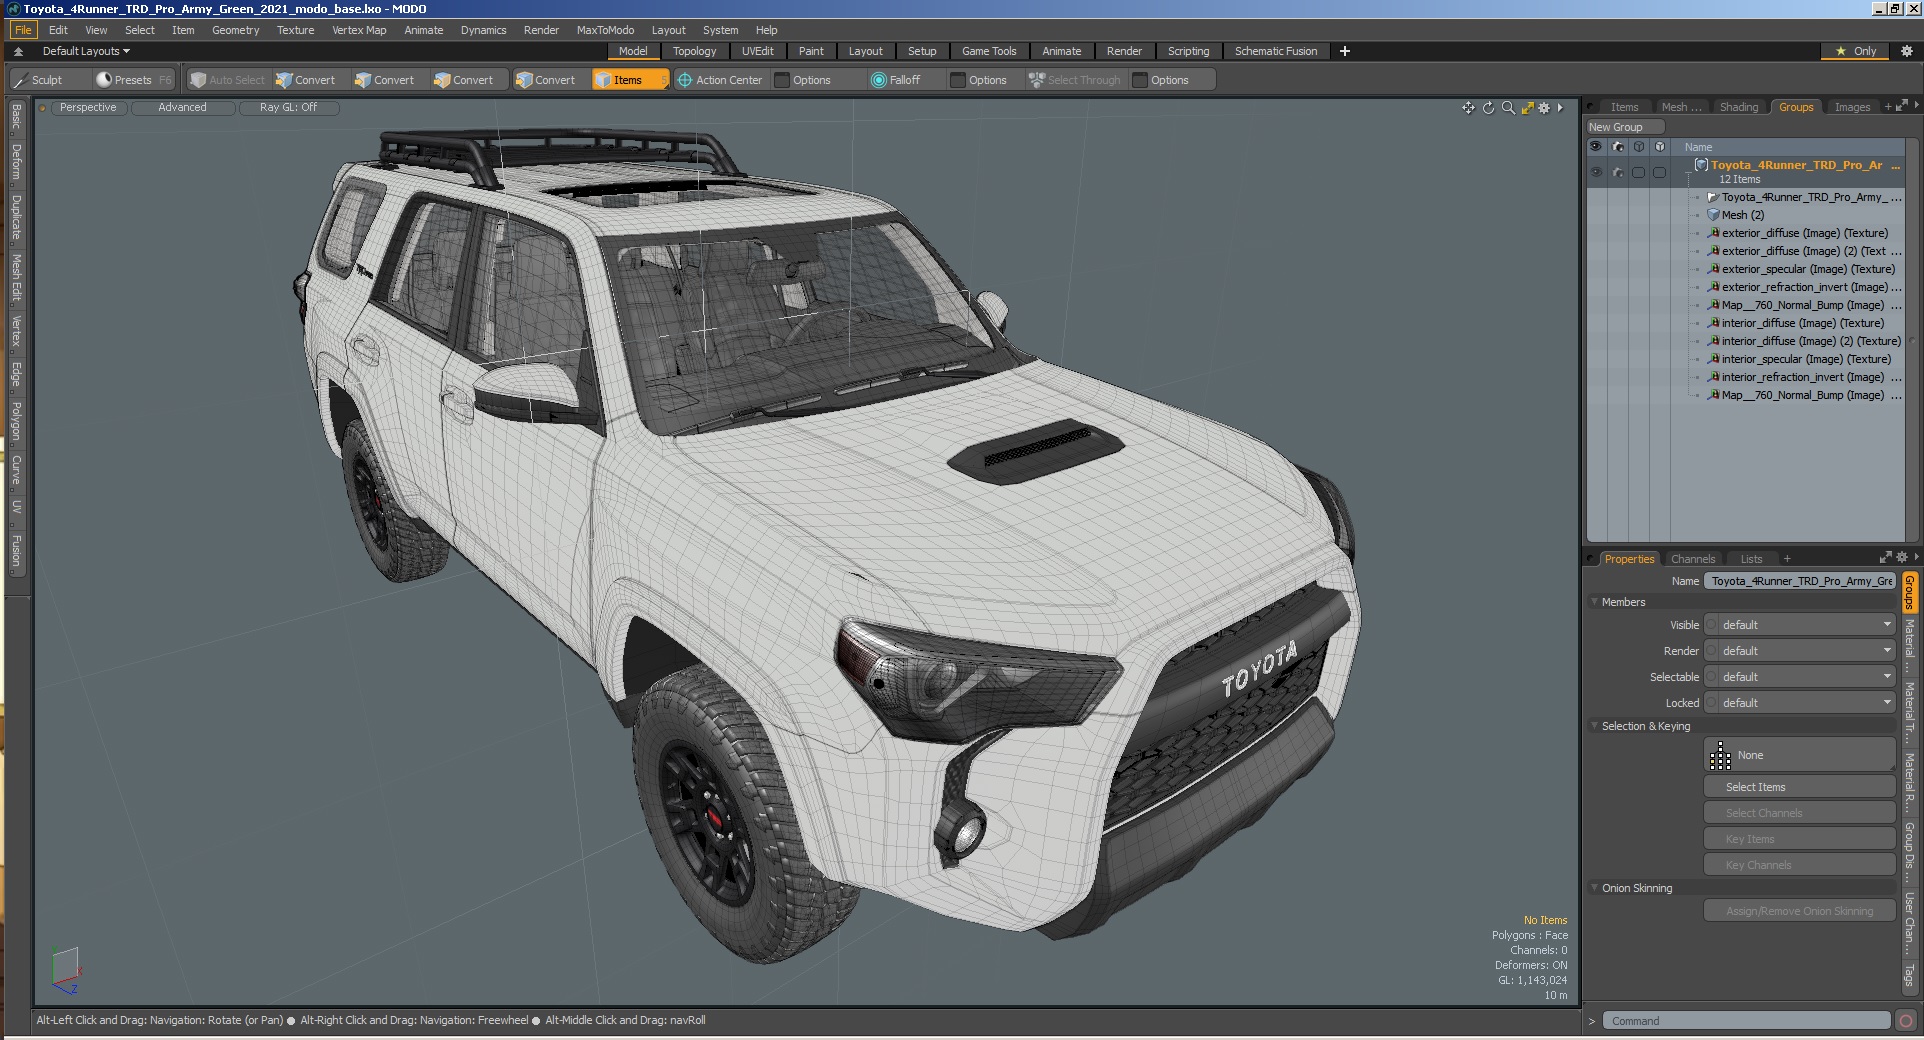
Task: Click Assign/Remove Onion Skinning button
Action: (x=1800, y=911)
